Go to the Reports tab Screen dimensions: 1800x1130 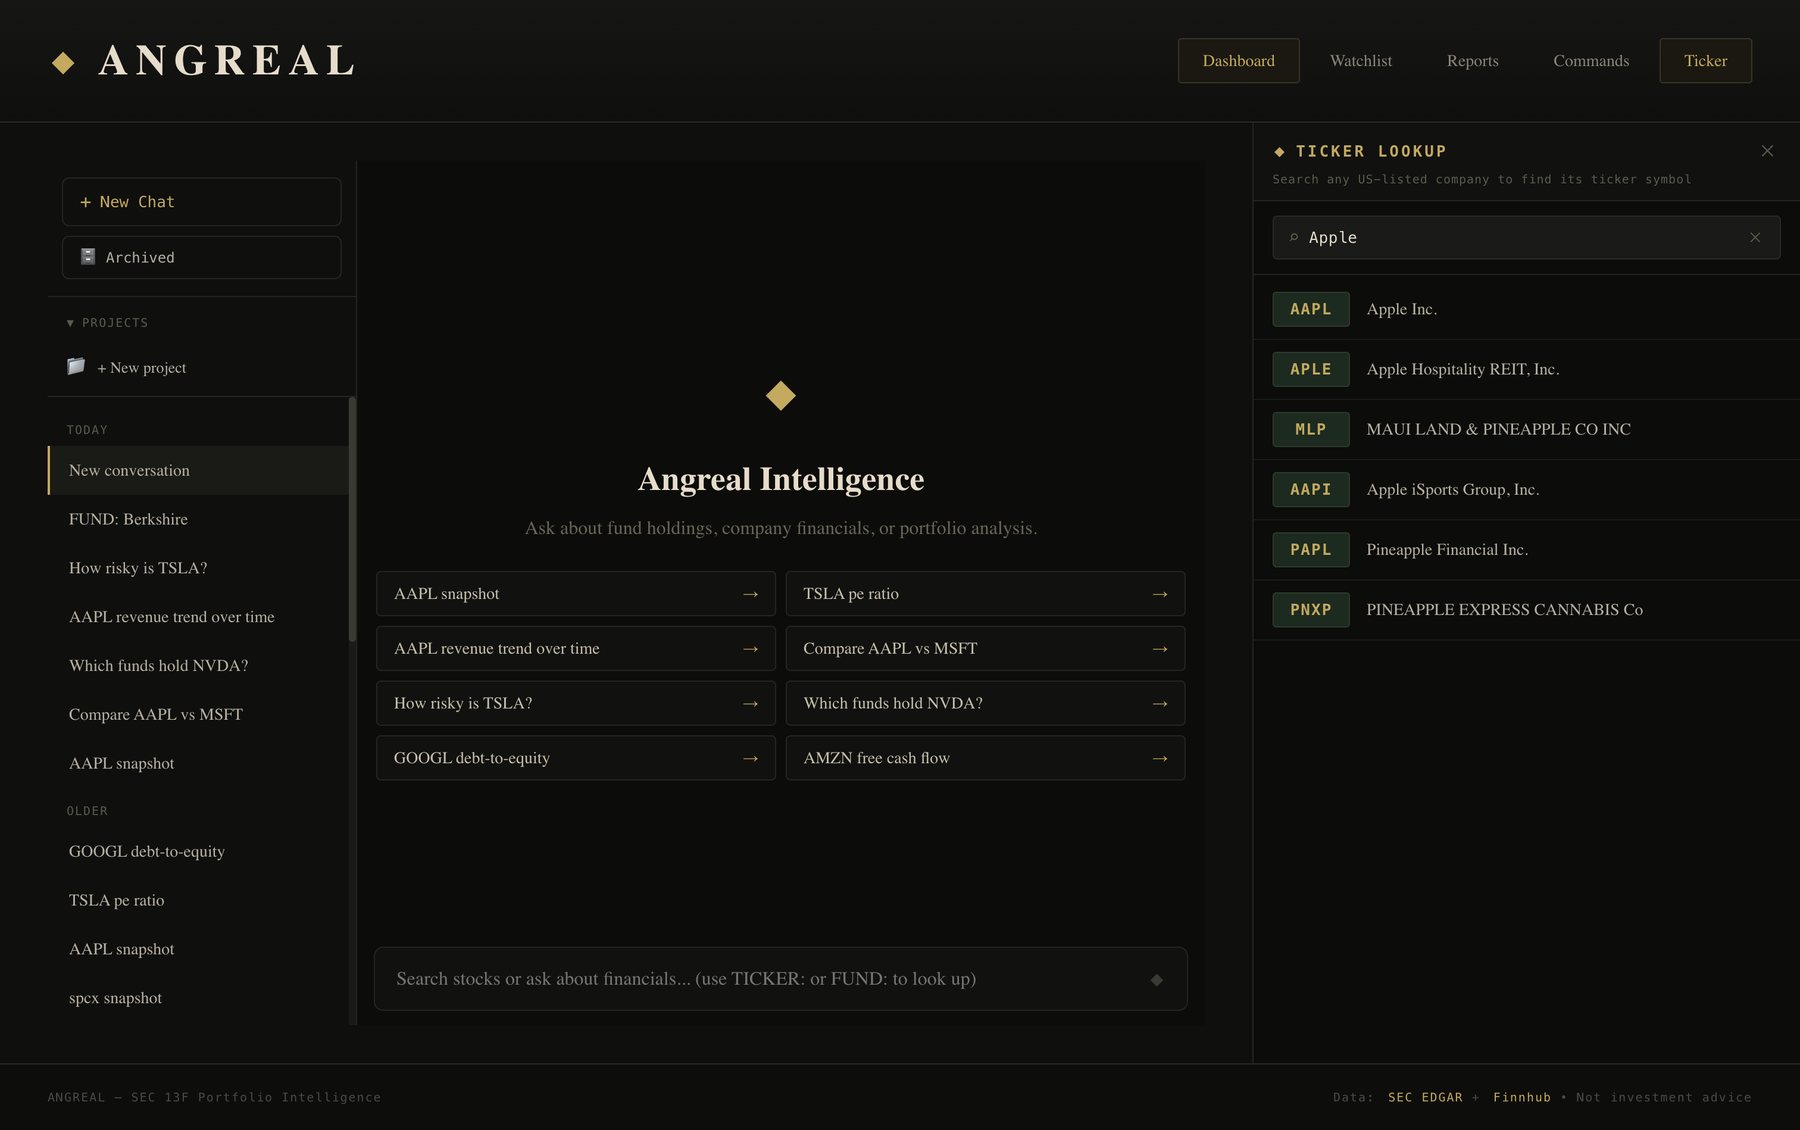[x=1472, y=61]
